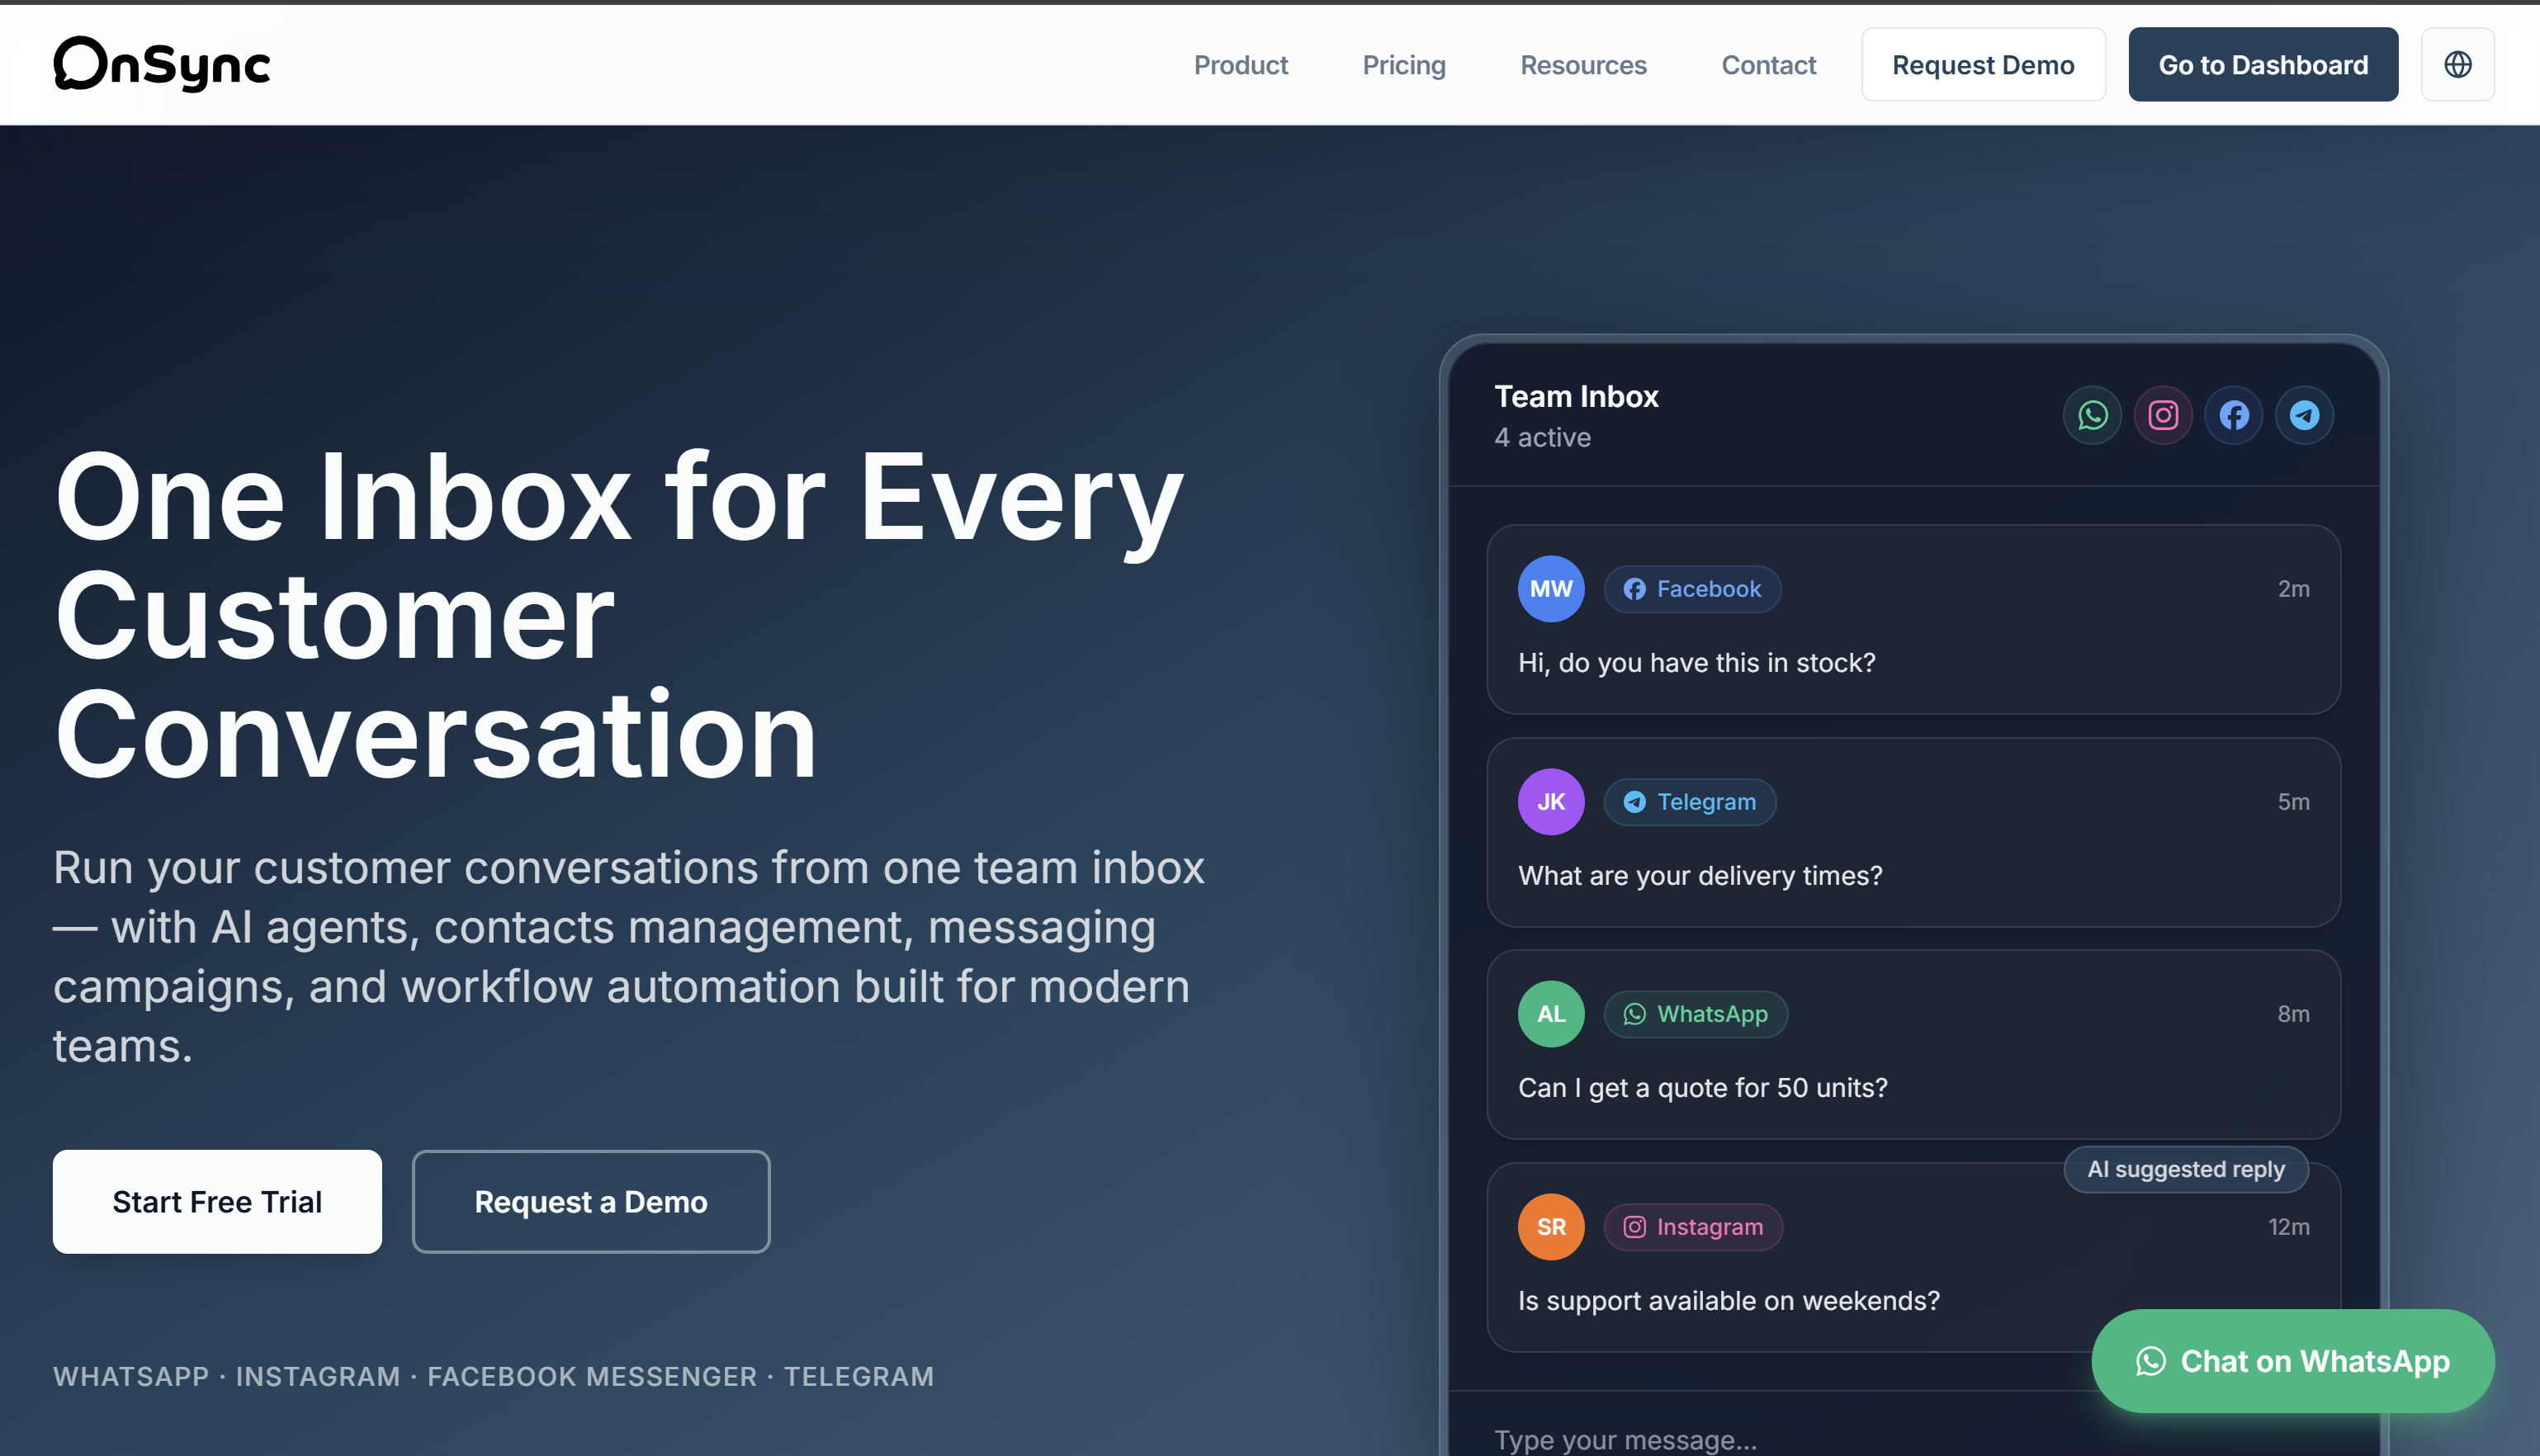Open the Chat on WhatsApp floating button
This screenshot has width=2540, height=1456.
coord(2292,1361)
